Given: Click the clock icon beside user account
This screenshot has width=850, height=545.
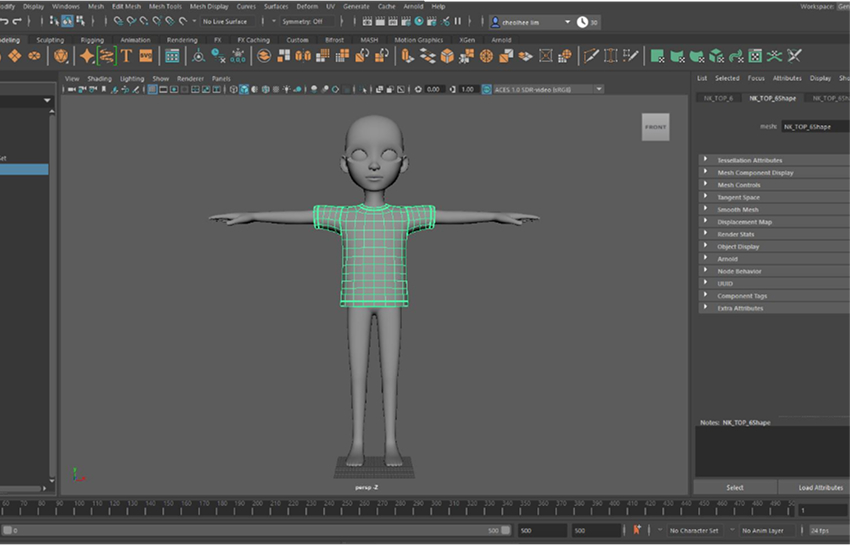Looking at the screenshot, I should [x=582, y=21].
